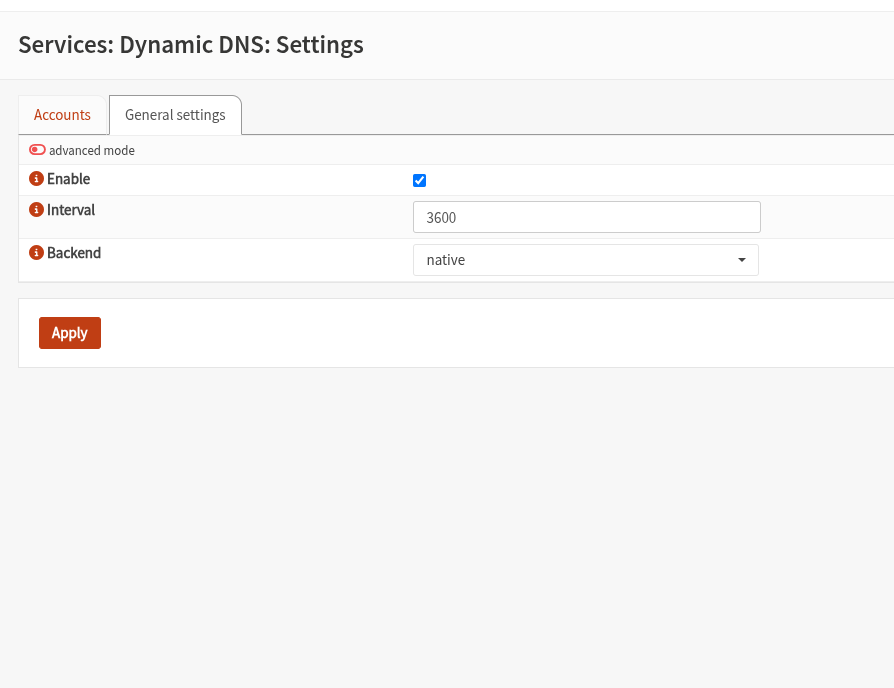Viewport: 894px width, 688px height.
Task: Click the Backend dropdown caret arrow
Action: (741, 260)
